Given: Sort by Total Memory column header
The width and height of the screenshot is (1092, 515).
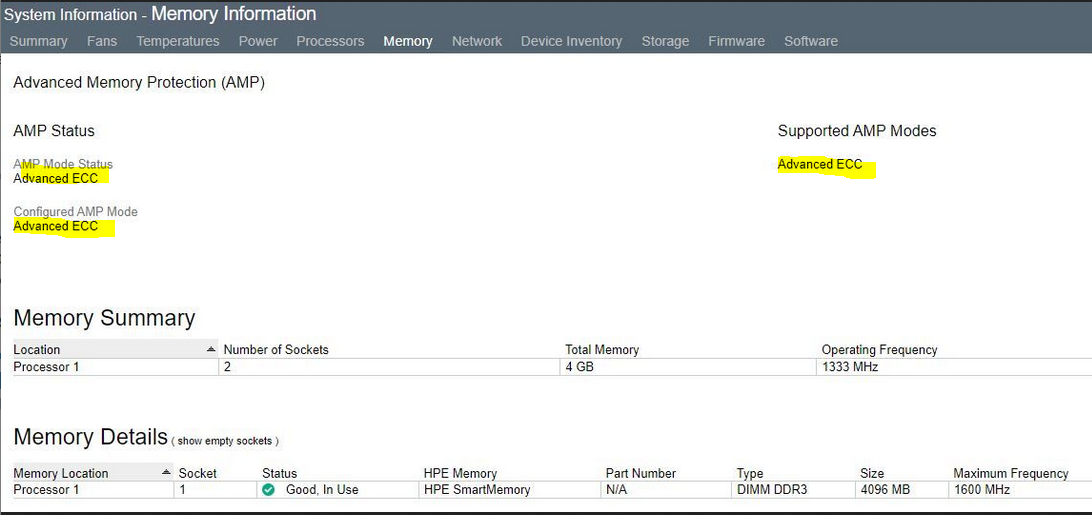Looking at the screenshot, I should [x=602, y=350].
